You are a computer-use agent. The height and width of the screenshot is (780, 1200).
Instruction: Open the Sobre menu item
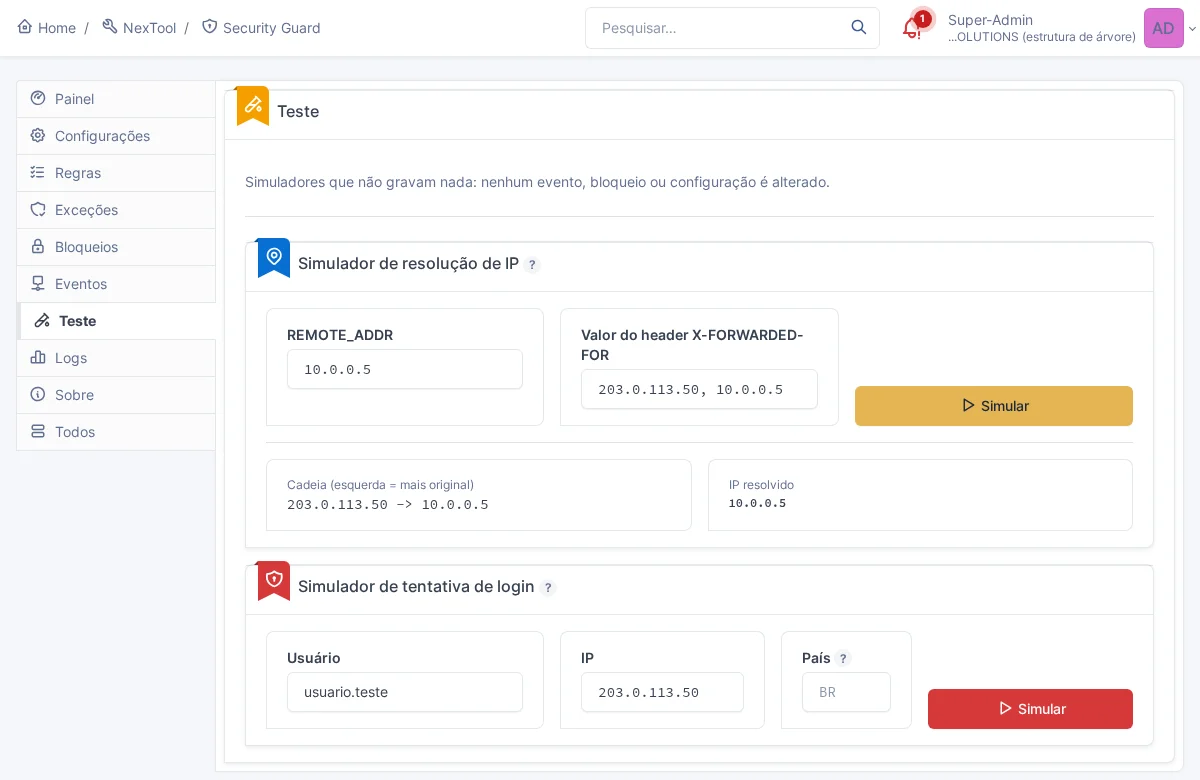(x=116, y=395)
